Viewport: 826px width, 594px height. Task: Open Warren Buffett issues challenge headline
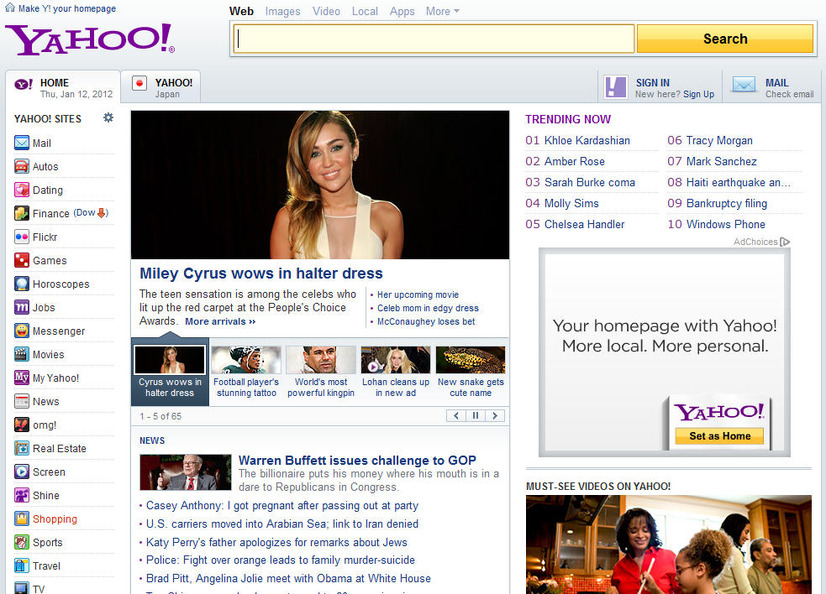pos(357,460)
